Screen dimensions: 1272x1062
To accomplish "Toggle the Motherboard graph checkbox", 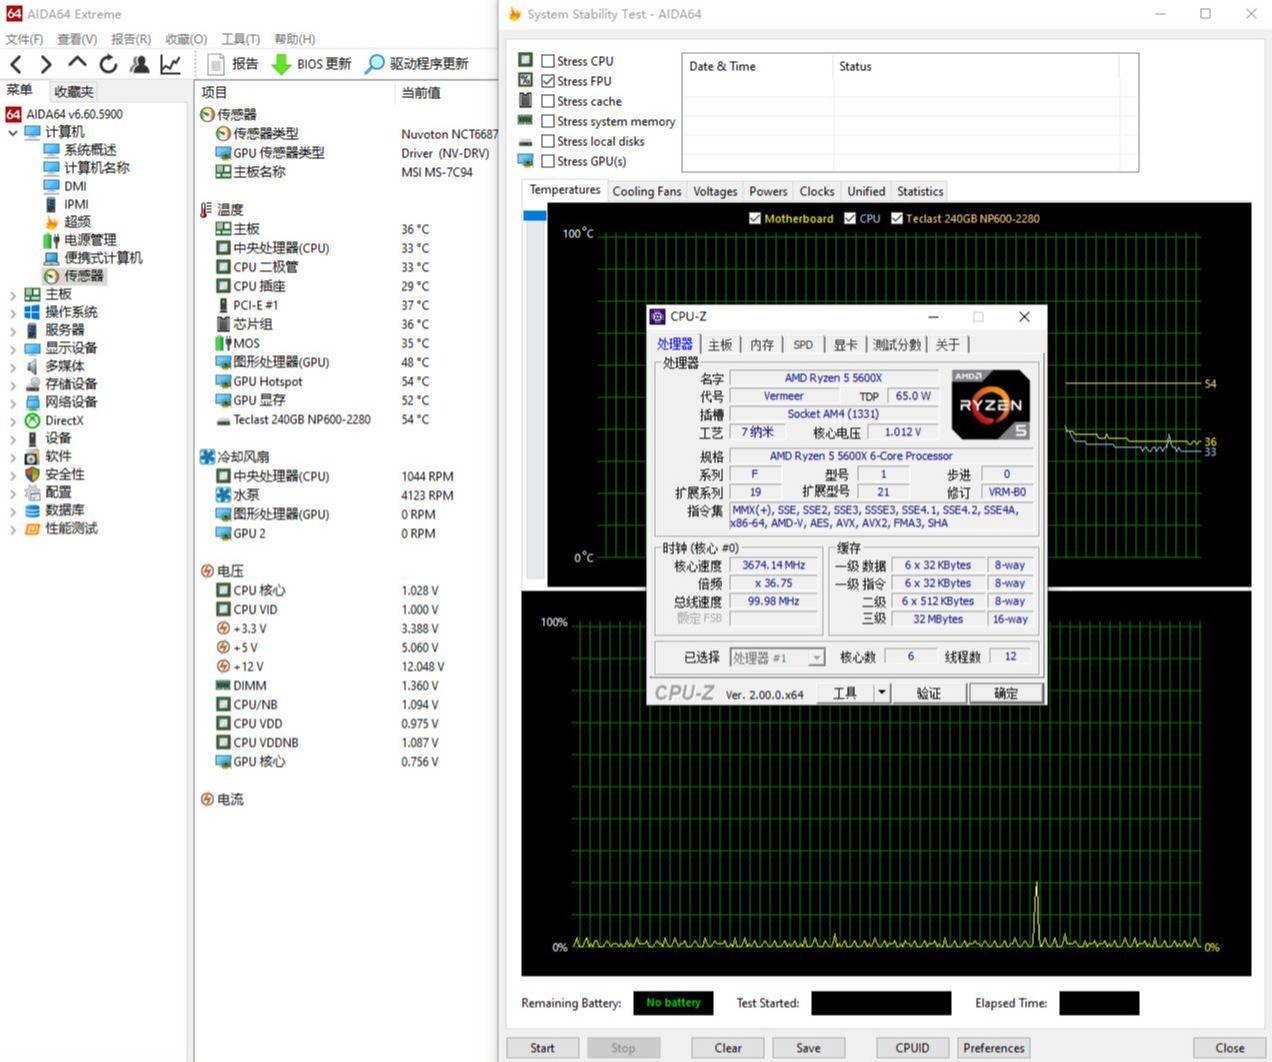I will (x=755, y=218).
